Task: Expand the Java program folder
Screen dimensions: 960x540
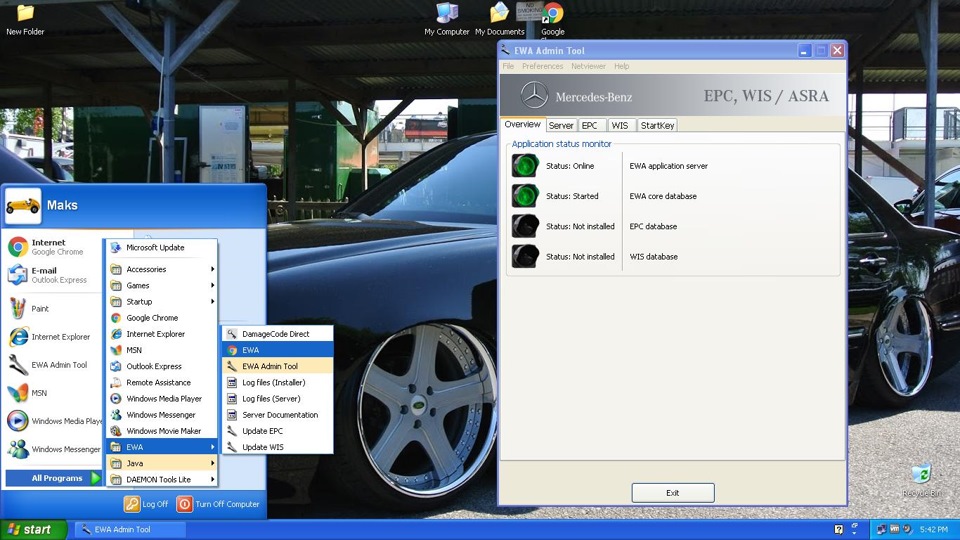Action: 162,463
